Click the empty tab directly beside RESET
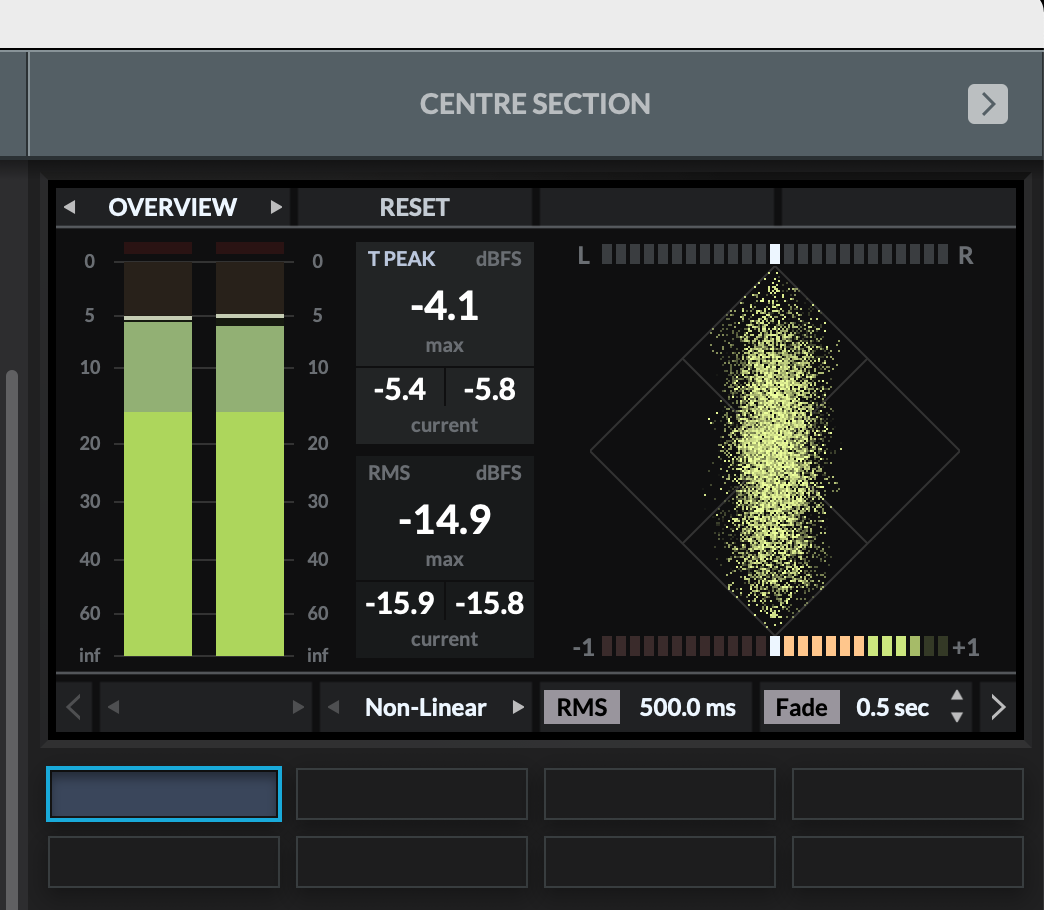Screen dimensions: 1044x910 tap(657, 207)
